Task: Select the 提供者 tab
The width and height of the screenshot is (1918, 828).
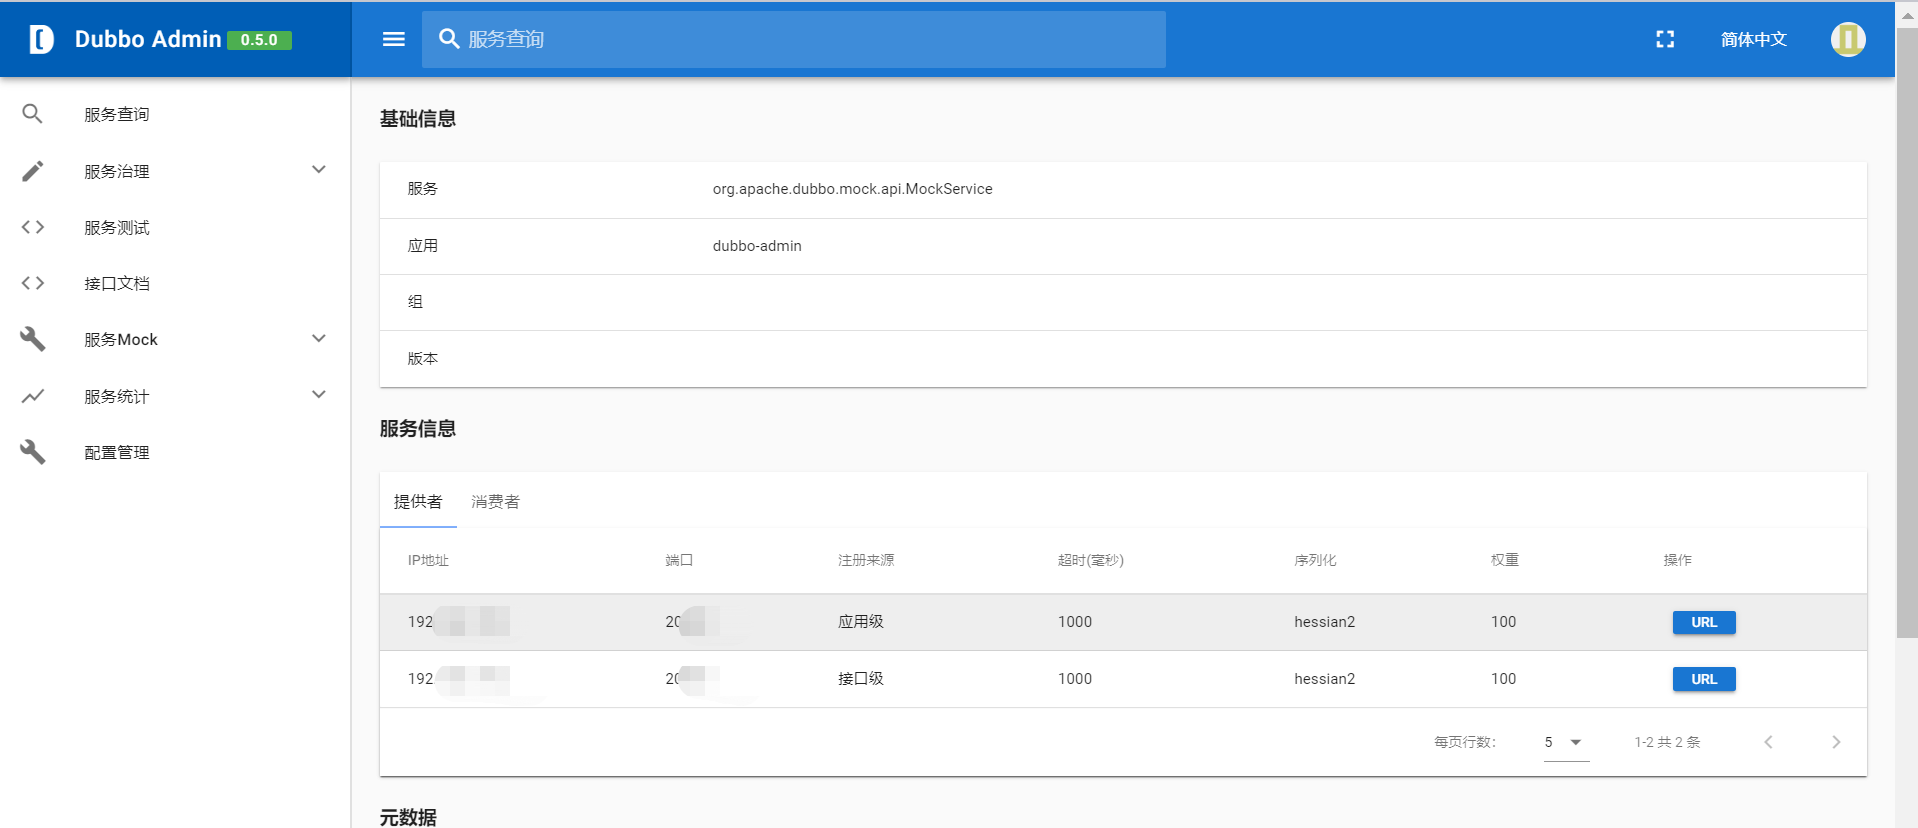Action: (x=418, y=501)
